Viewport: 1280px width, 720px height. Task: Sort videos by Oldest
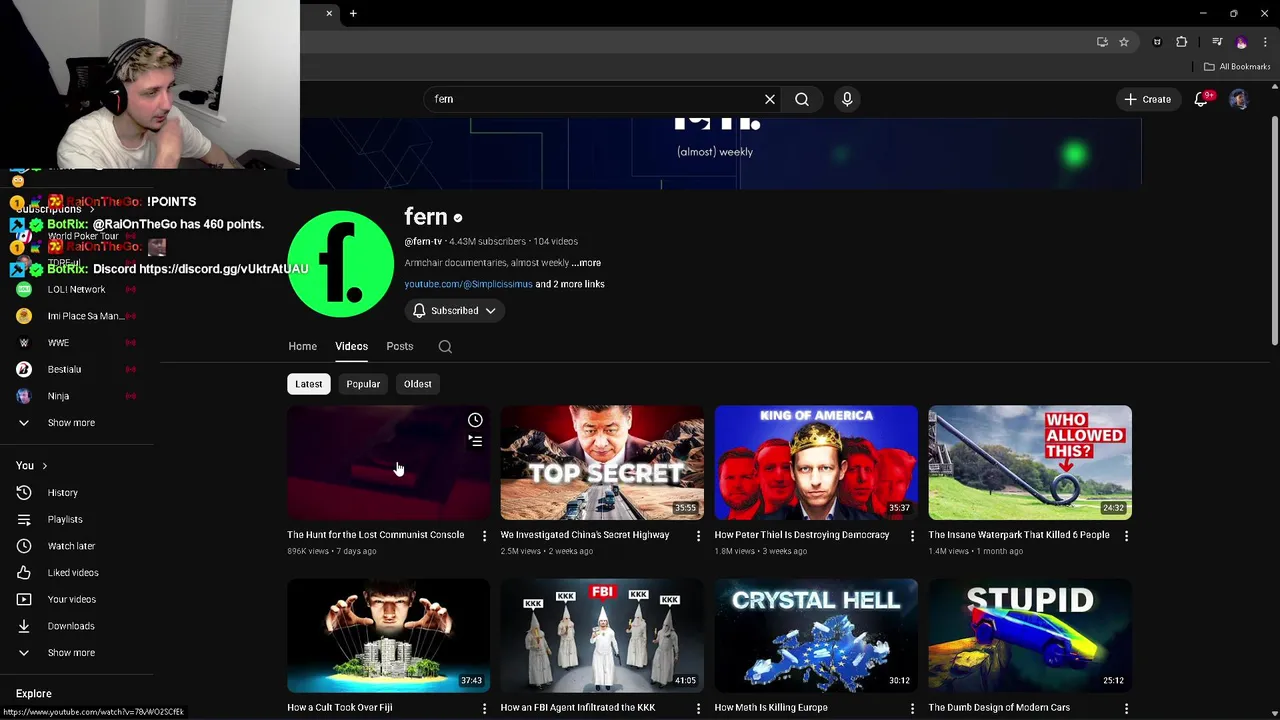coord(417,384)
